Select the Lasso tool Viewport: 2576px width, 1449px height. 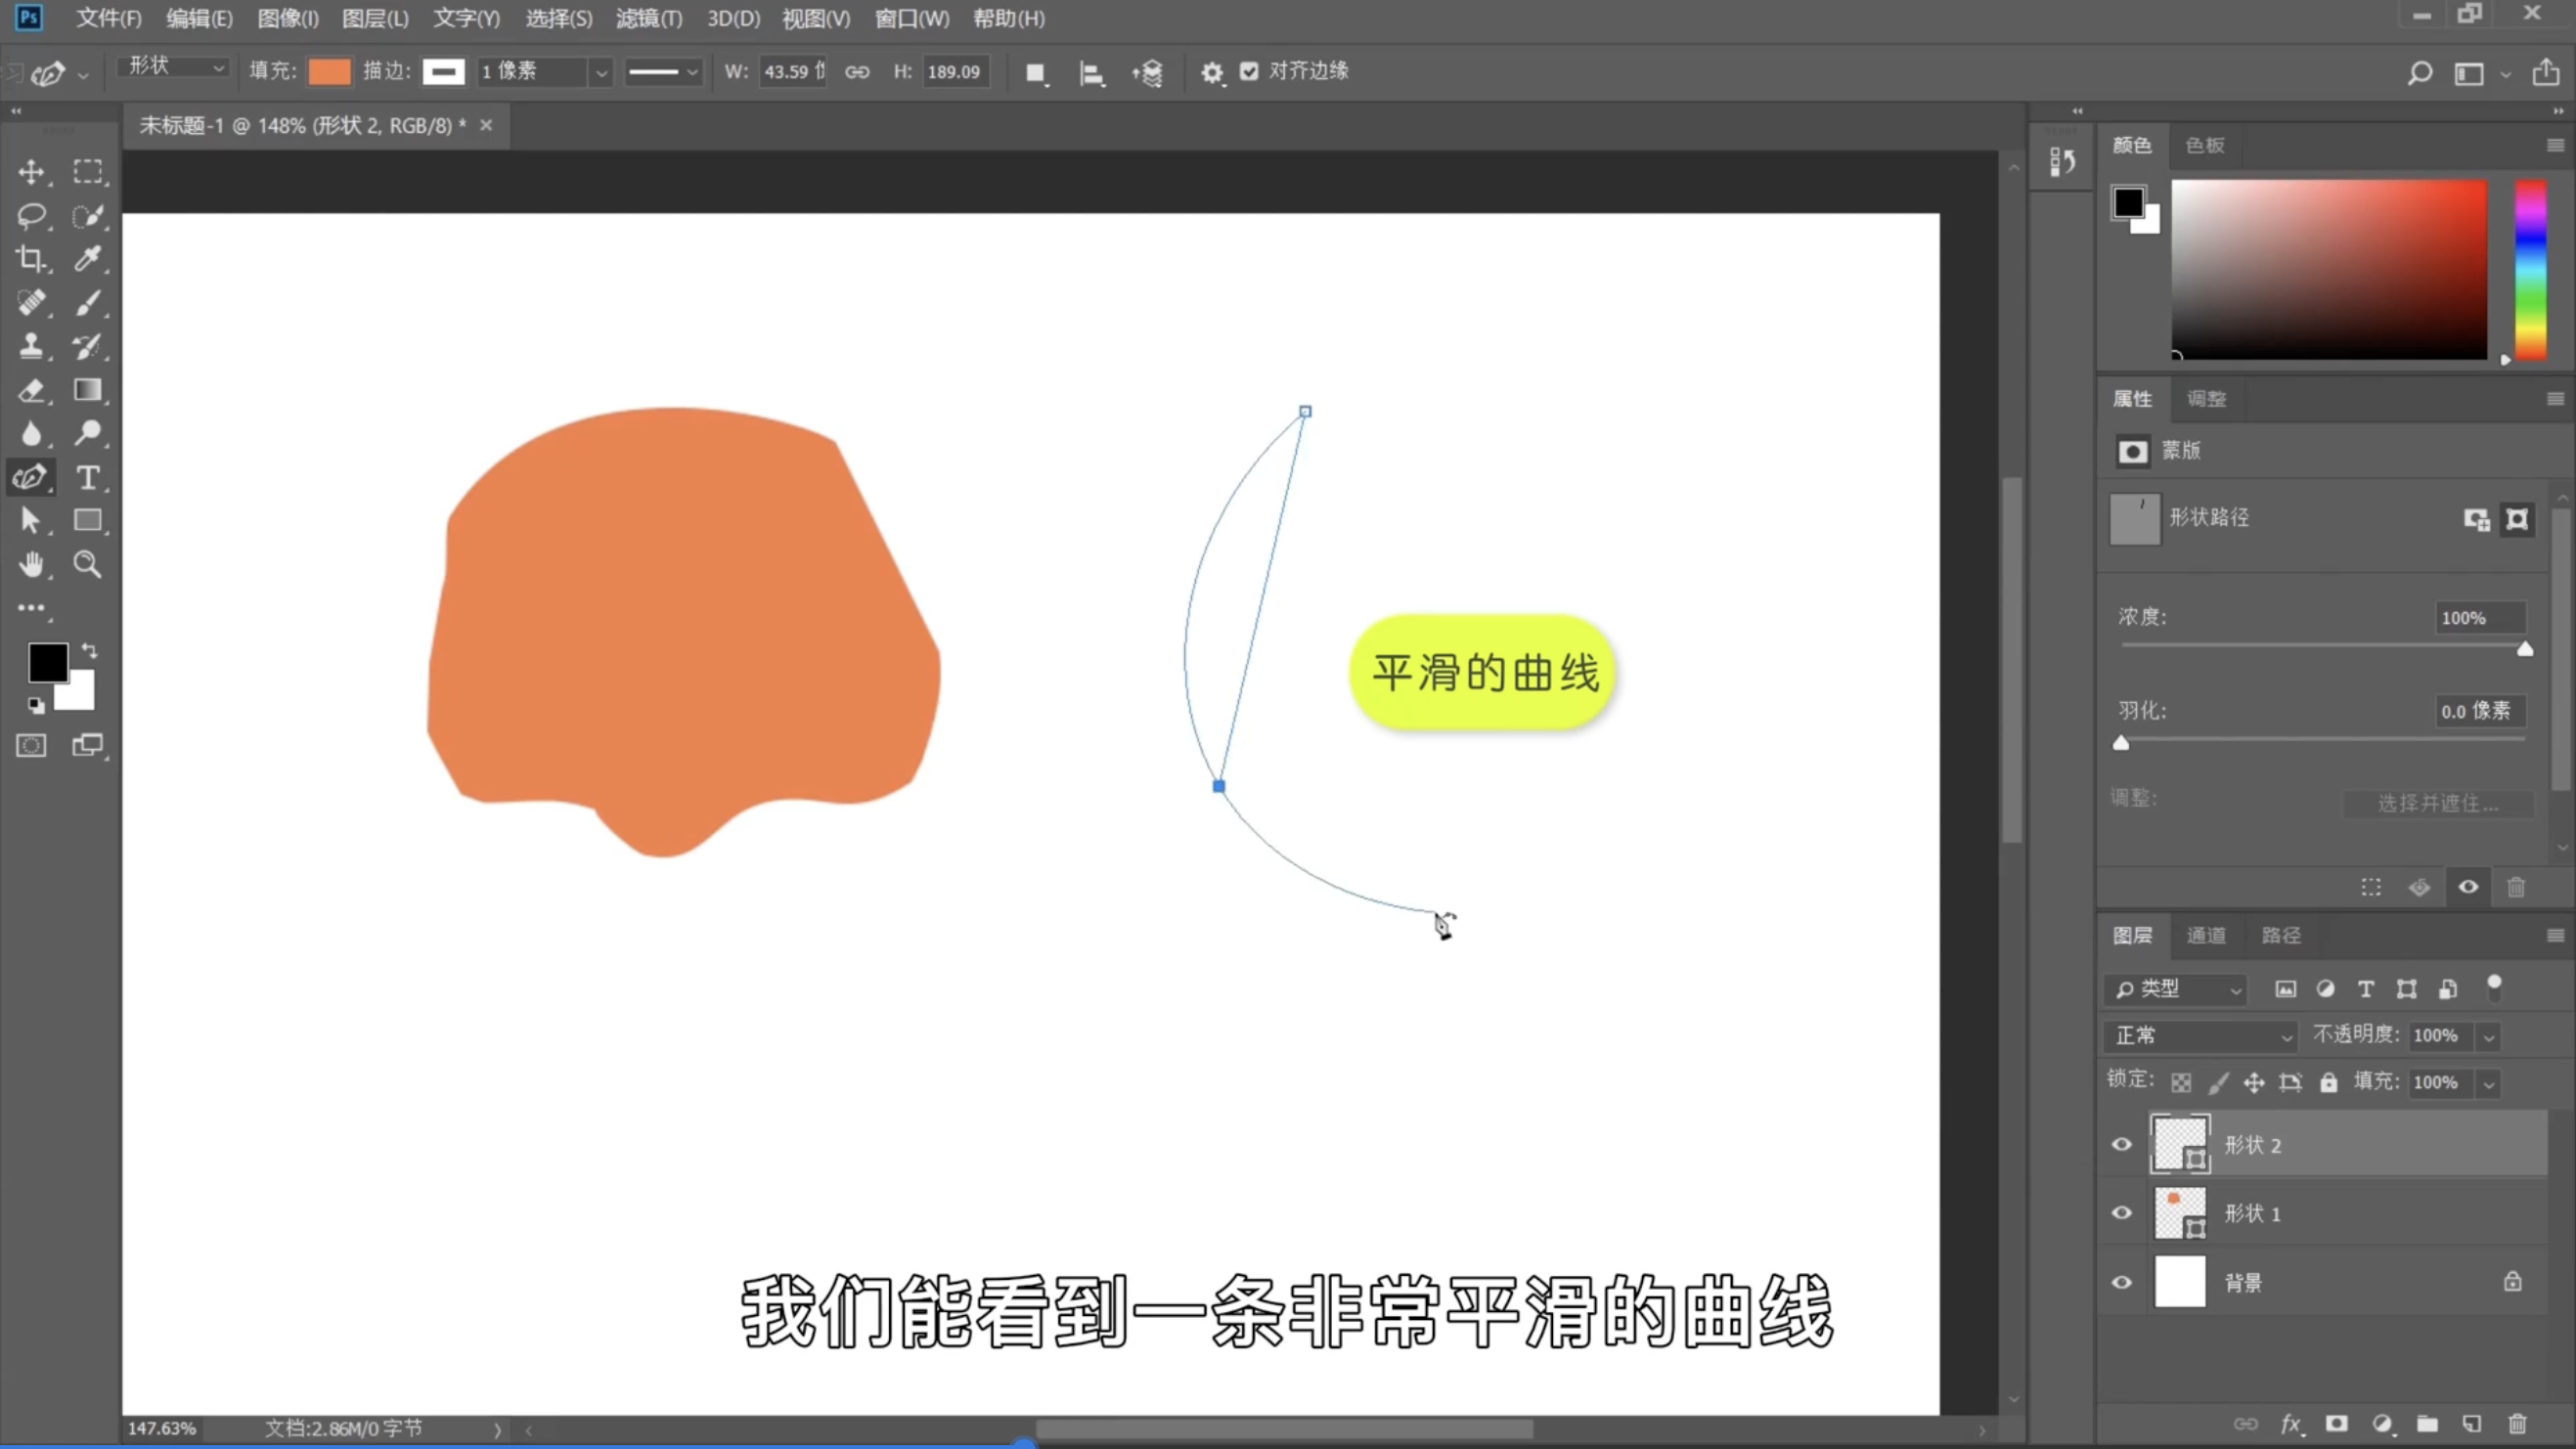click(31, 216)
